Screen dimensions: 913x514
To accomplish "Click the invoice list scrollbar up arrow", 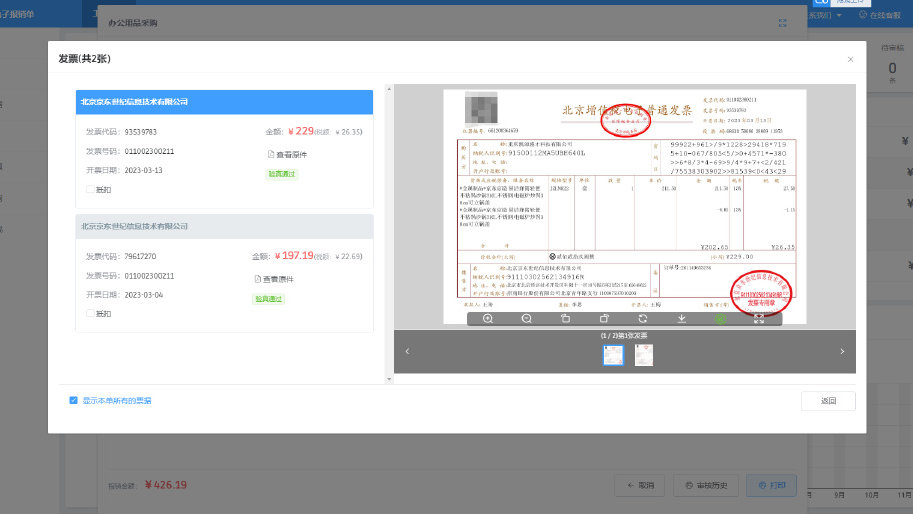I will click(x=389, y=89).
